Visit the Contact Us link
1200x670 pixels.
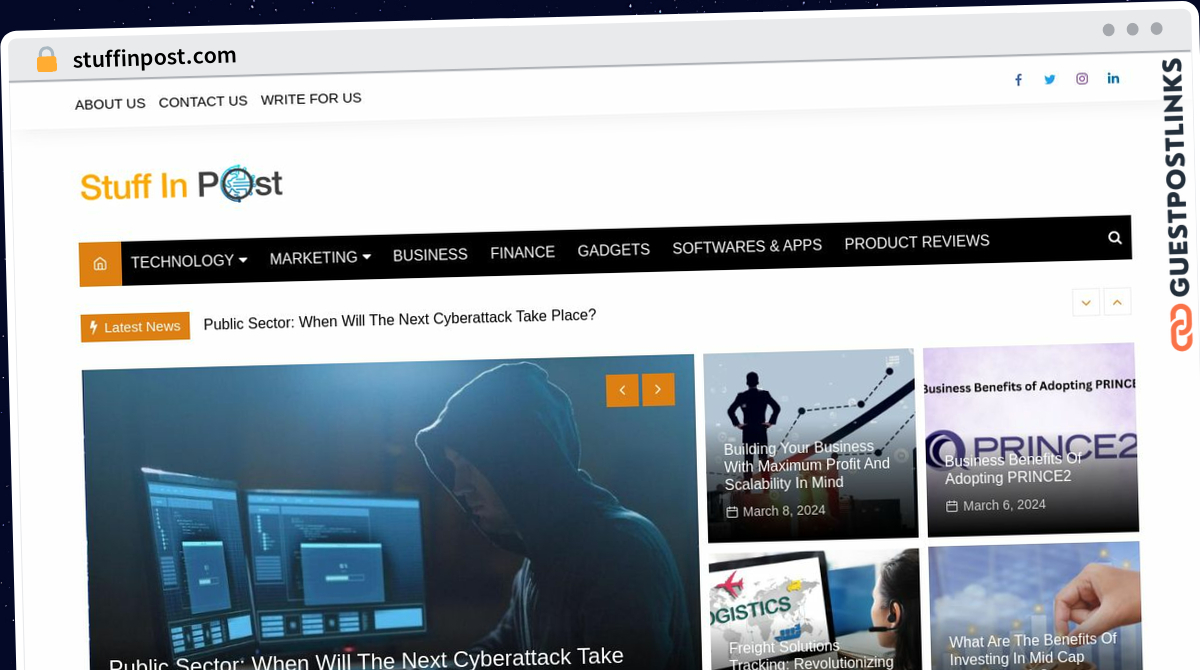point(203,101)
